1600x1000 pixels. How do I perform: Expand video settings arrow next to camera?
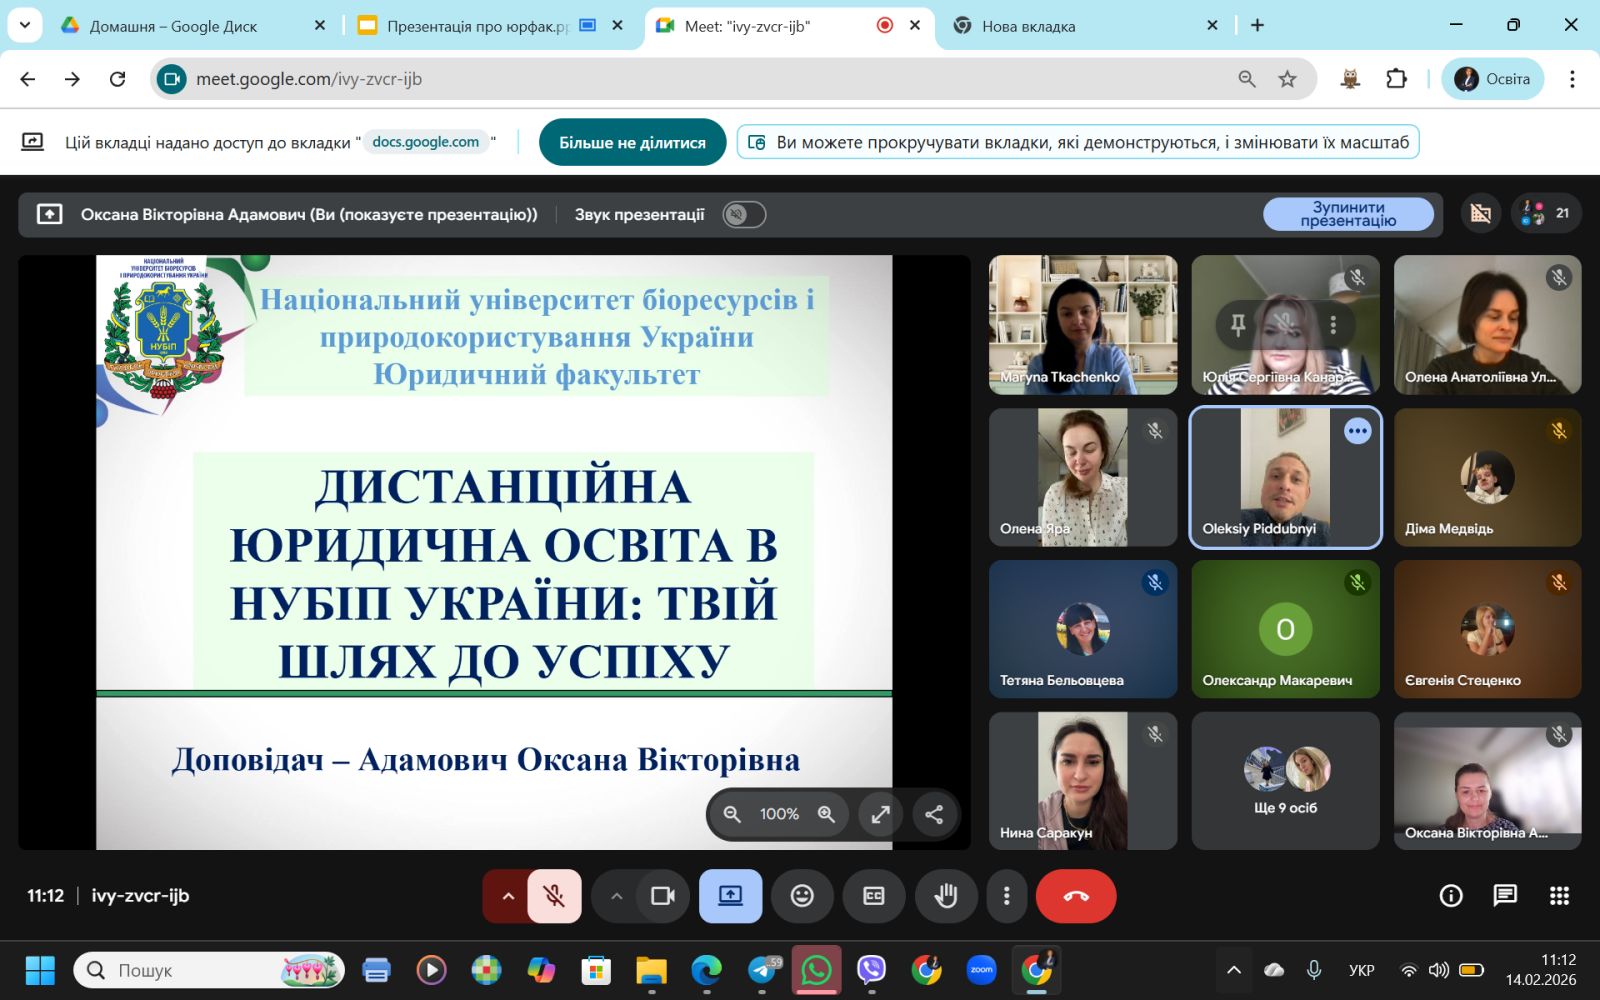tap(617, 896)
